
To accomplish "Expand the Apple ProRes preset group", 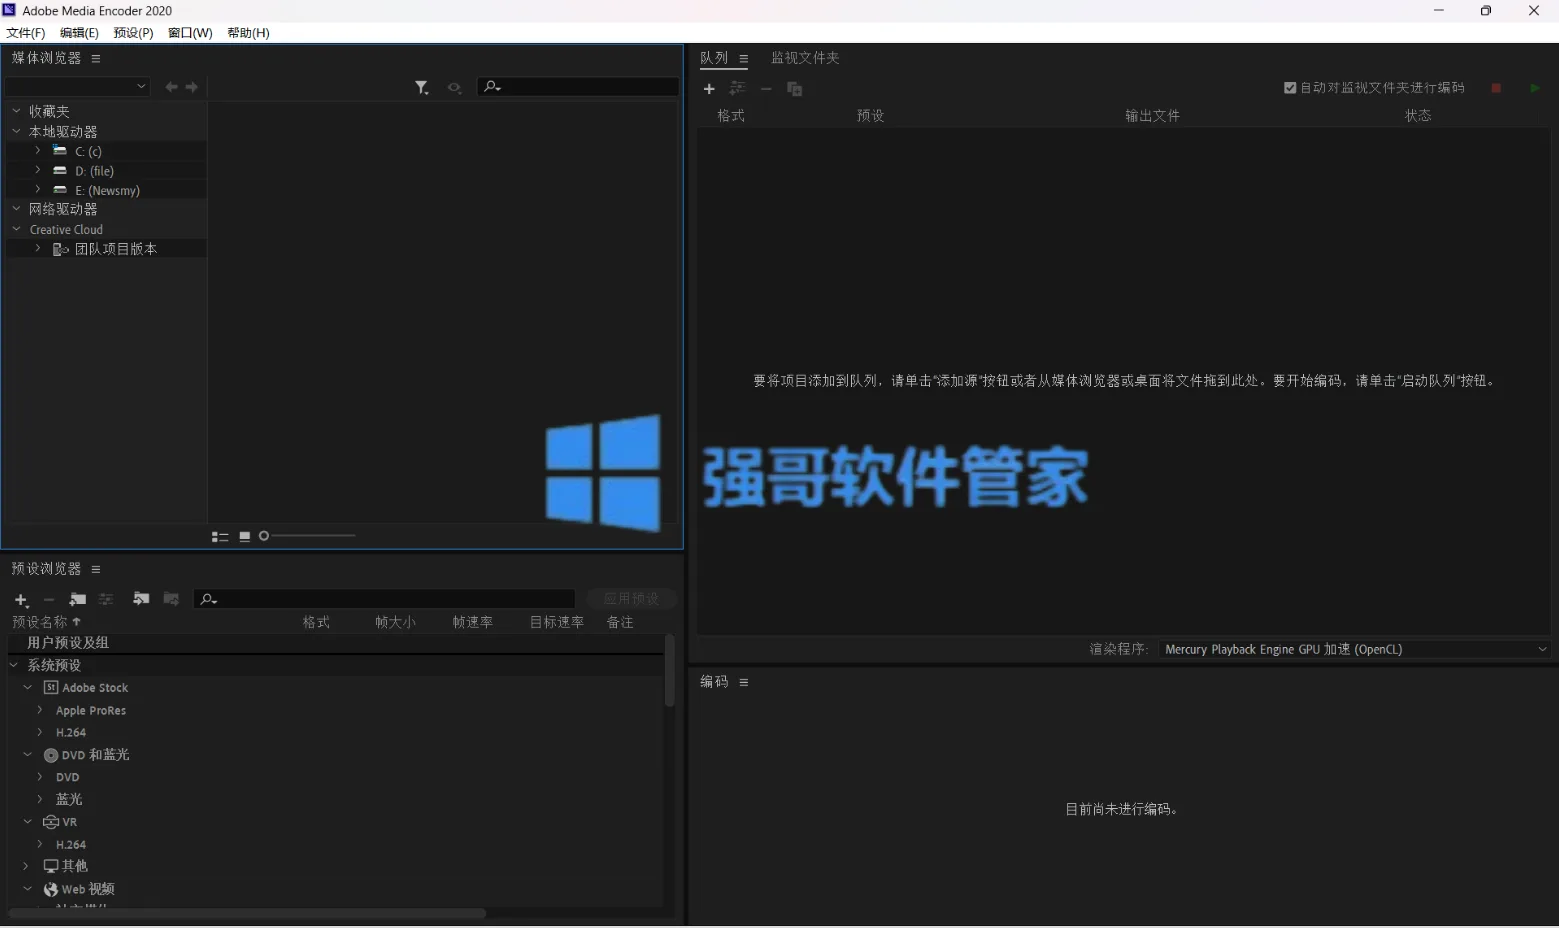I will [x=40, y=710].
